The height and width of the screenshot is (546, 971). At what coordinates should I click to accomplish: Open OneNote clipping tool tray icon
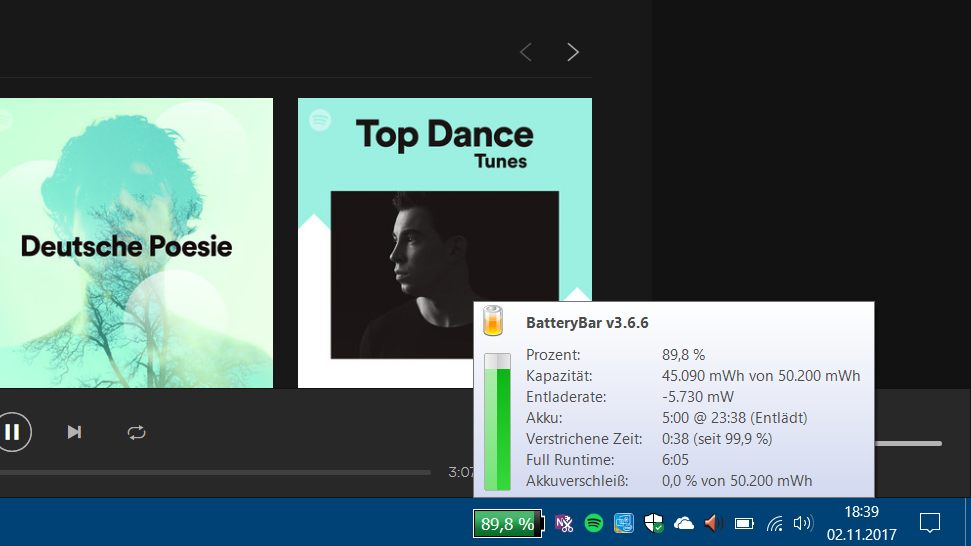coord(564,524)
